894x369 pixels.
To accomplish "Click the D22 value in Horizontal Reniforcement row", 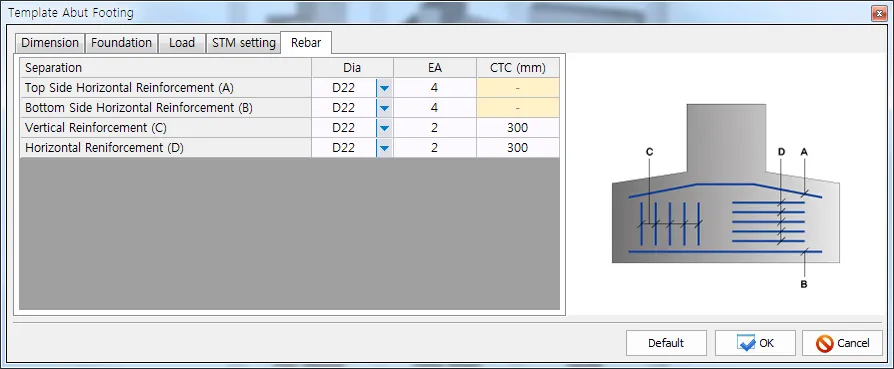I will [x=344, y=148].
